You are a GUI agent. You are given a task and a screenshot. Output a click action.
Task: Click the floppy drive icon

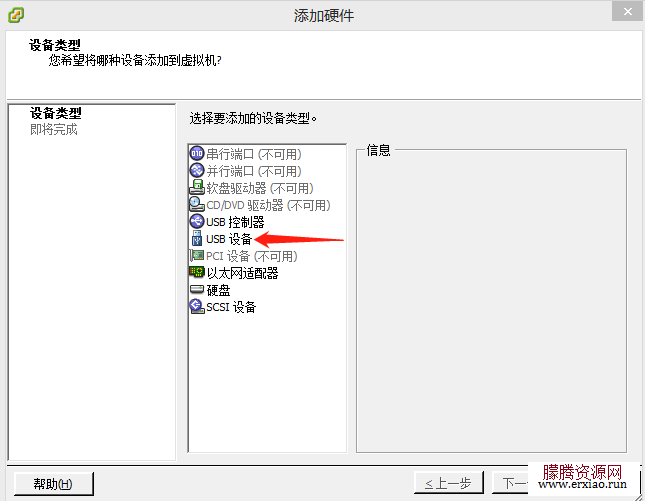pyautogui.click(x=197, y=187)
